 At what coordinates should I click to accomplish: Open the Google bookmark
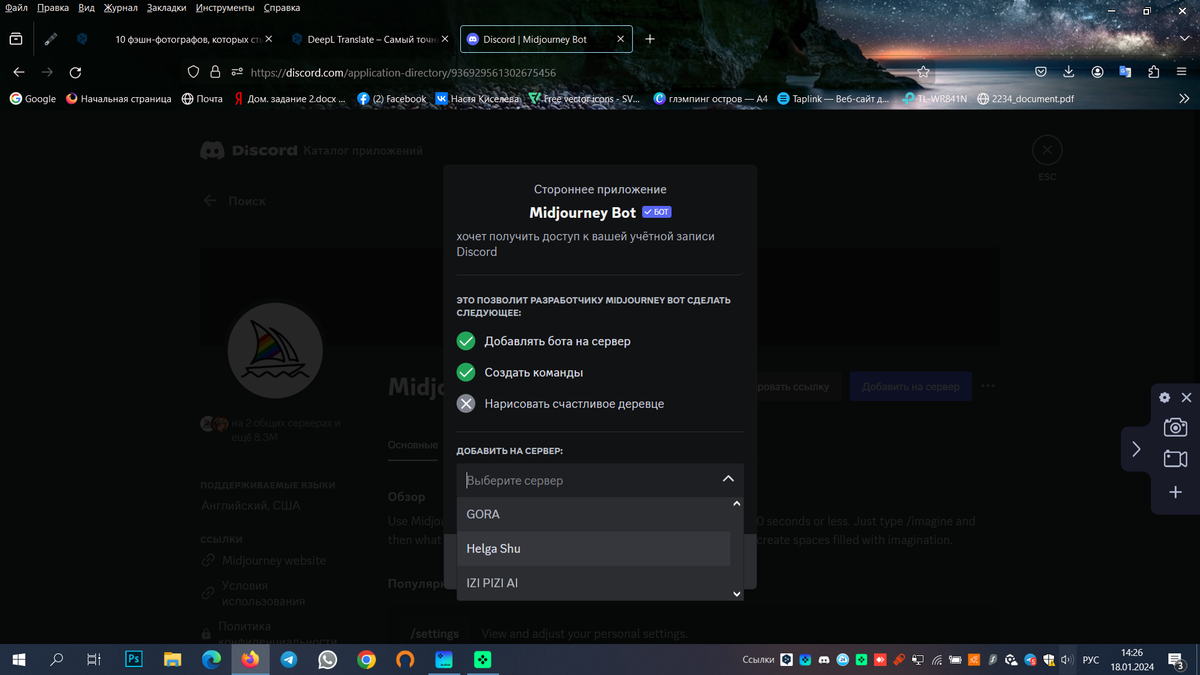point(32,99)
